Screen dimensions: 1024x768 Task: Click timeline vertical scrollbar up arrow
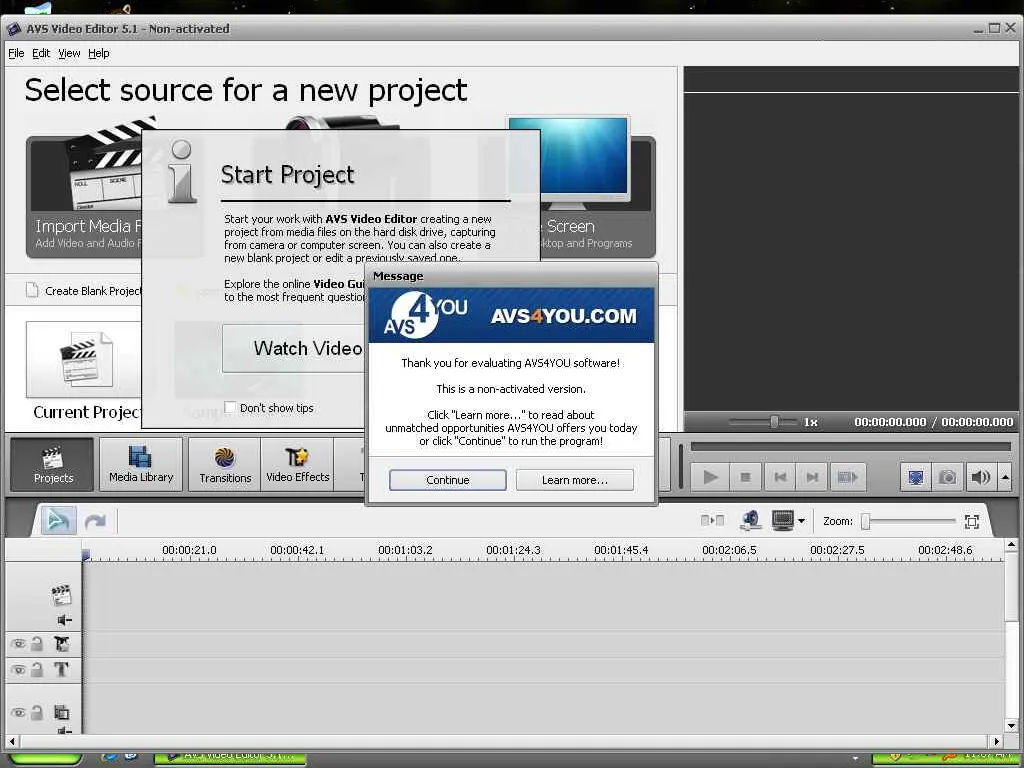1011,545
